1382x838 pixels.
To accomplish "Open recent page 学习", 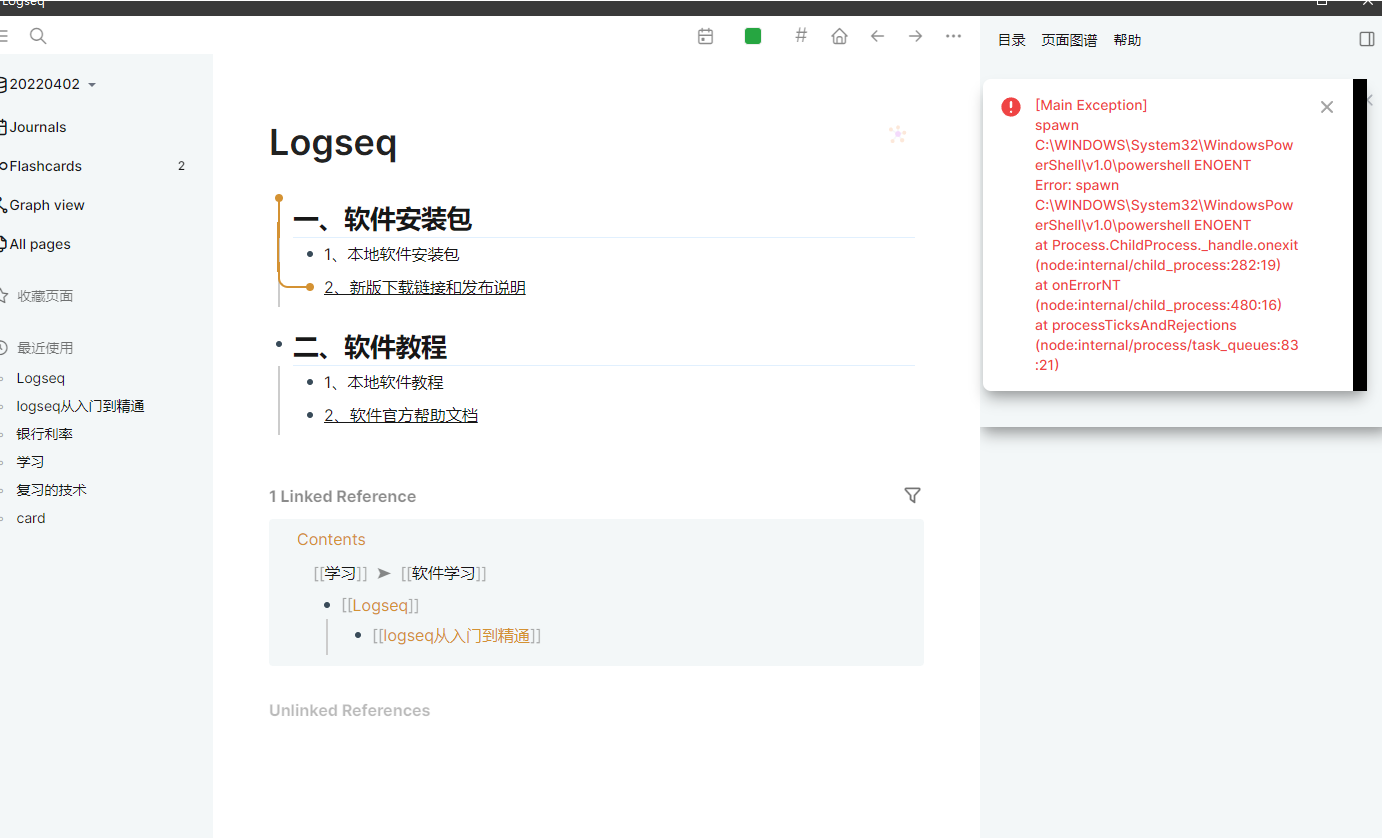I will coord(30,462).
